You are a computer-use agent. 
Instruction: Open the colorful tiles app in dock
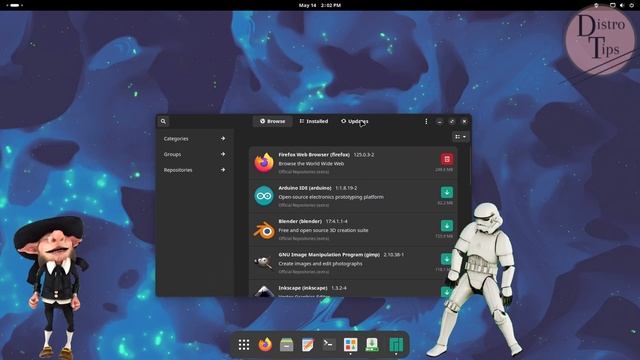350,345
